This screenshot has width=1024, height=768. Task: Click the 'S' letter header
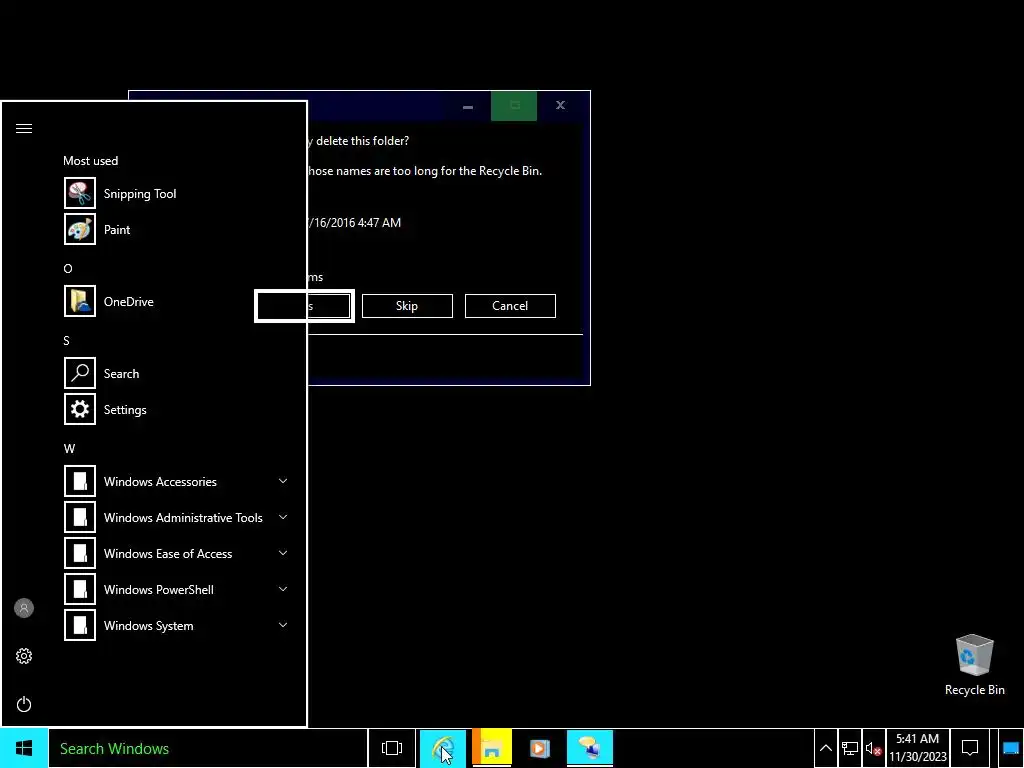point(66,340)
